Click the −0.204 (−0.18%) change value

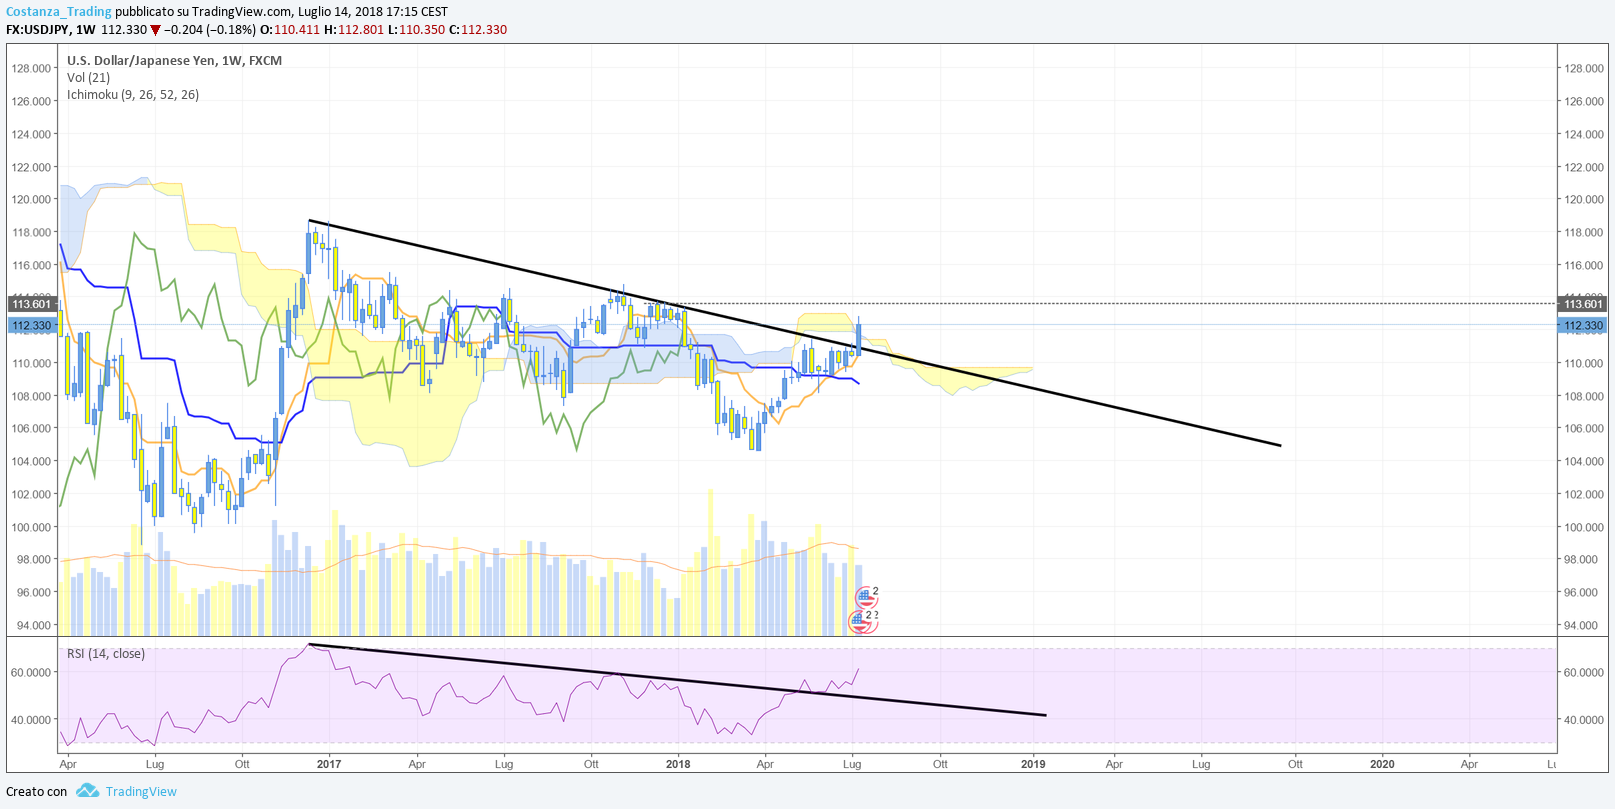(210, 30)
